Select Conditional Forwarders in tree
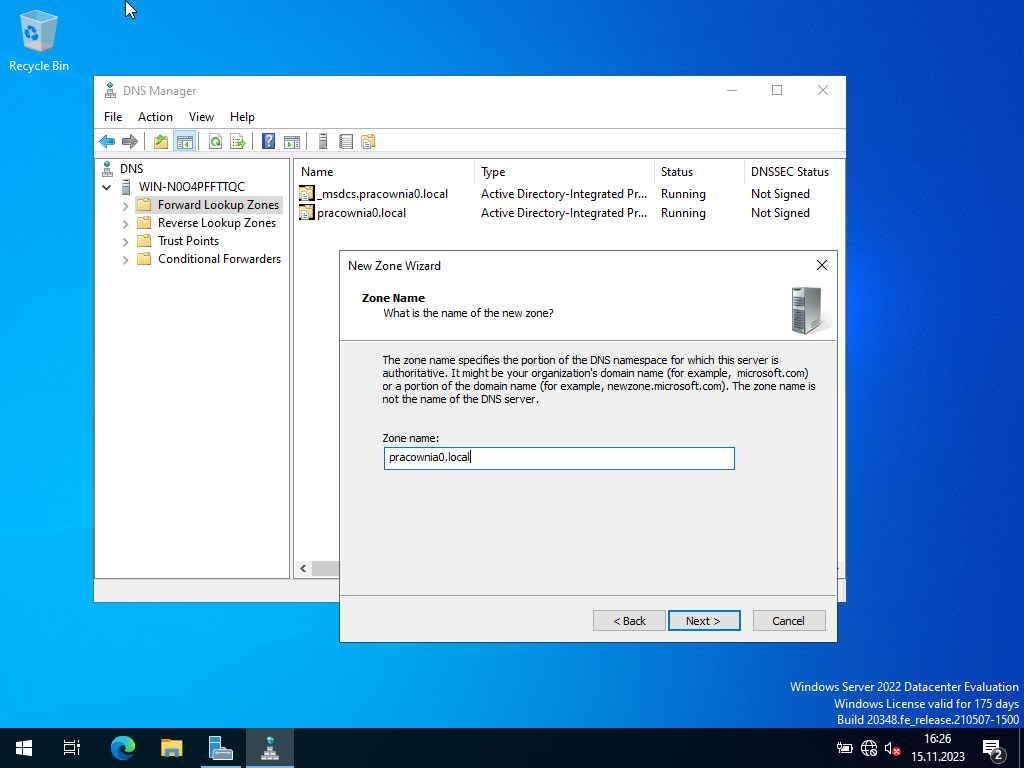Viewport: 1024px width, 768px height. coord(219,259)
